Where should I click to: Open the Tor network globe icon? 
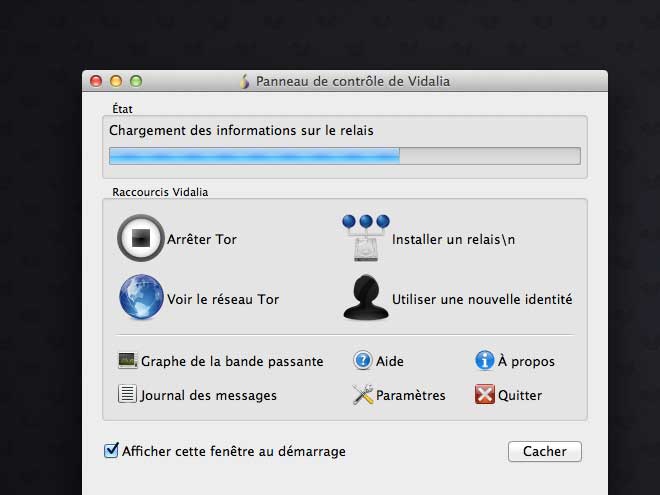point(141,297)
